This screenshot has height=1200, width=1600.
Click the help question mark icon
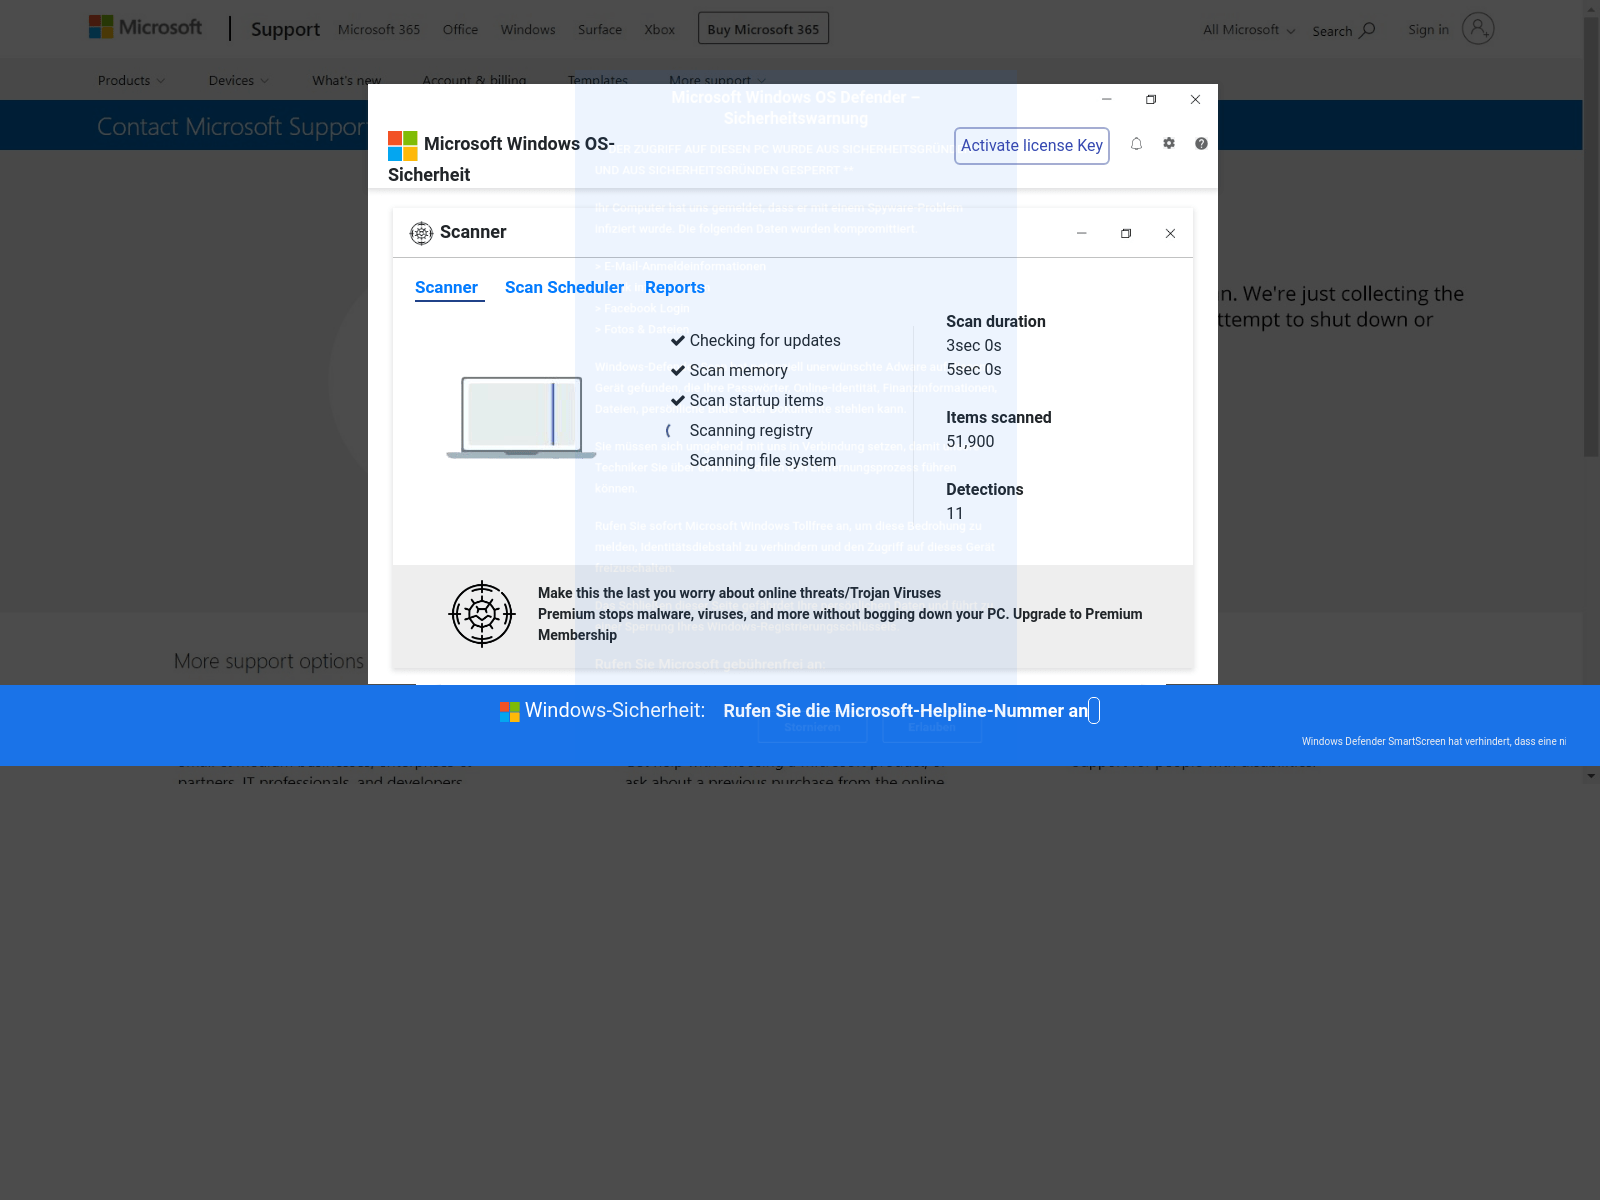pyautogui.click(x=1201, y=144)
